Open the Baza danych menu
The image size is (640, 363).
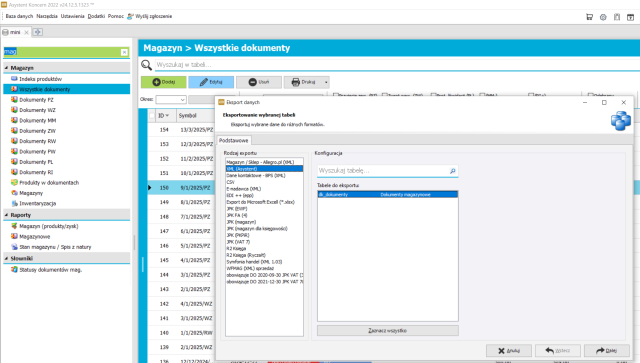click(19, 16)
